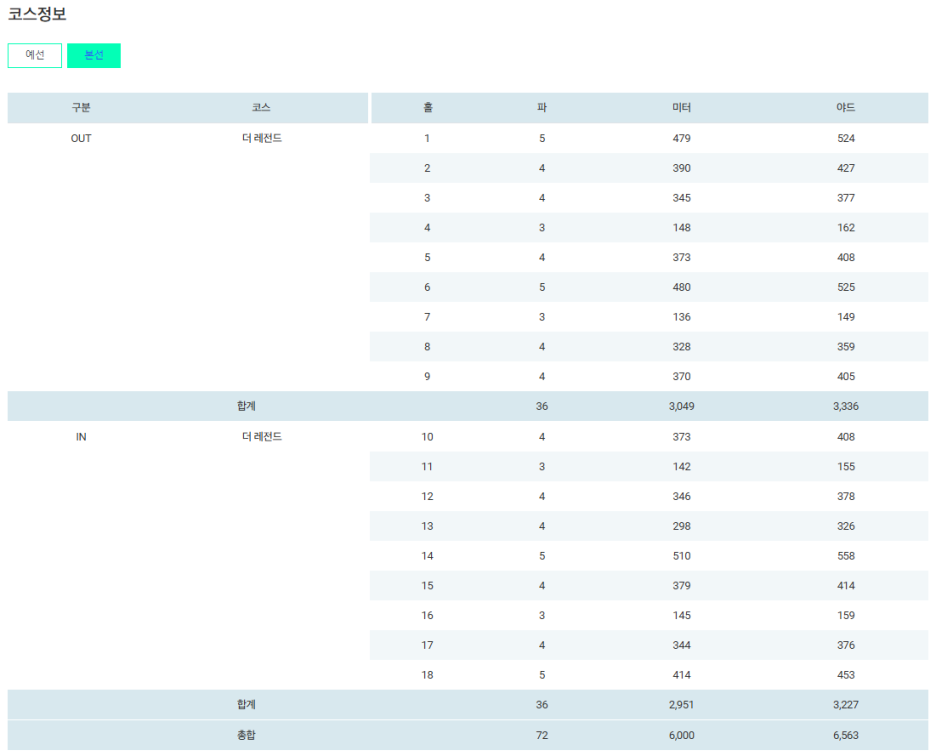936x756 pixels.
Task: Select 더 레전드 in the IN row
Action: click(261, 437)
